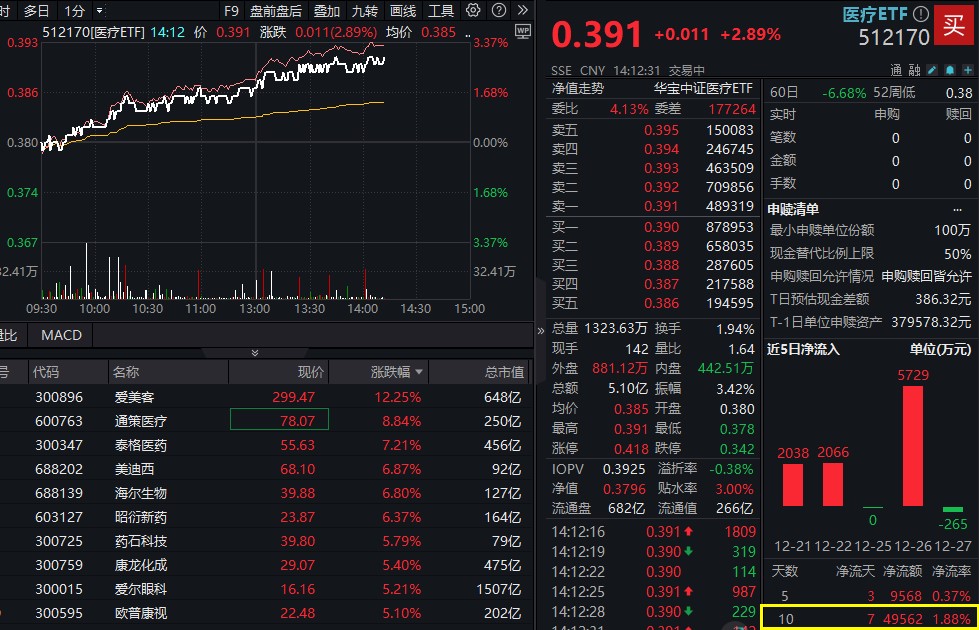Click the red 买 buy button

coord(954,25)
